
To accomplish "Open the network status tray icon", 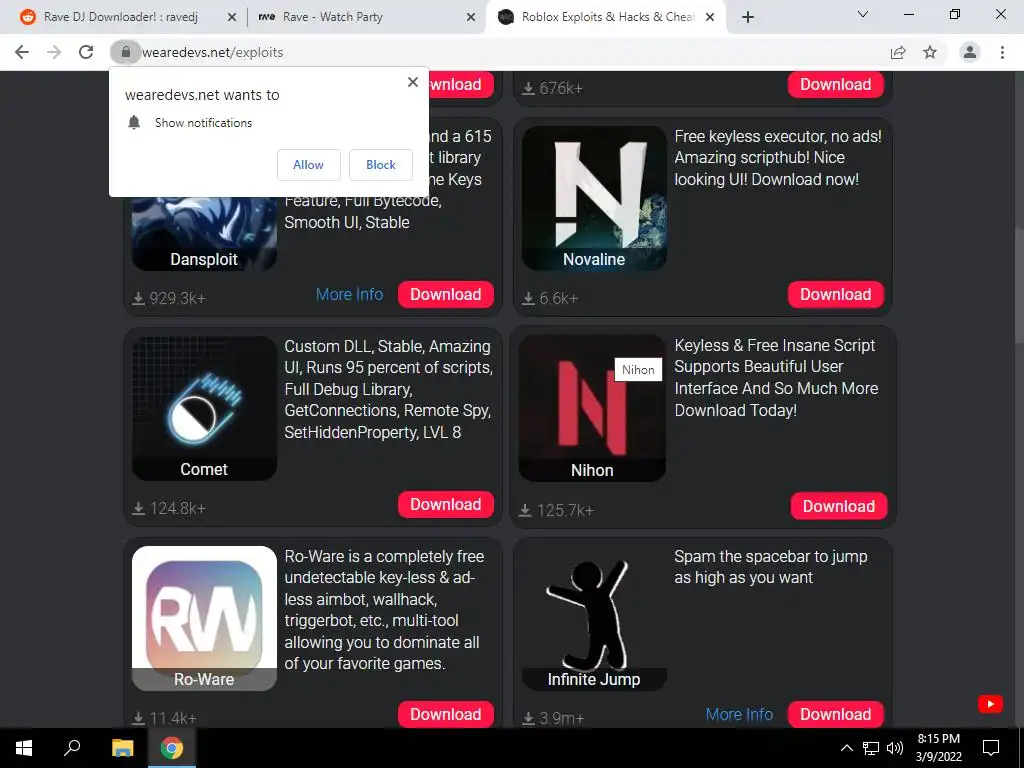I will 871,748.
